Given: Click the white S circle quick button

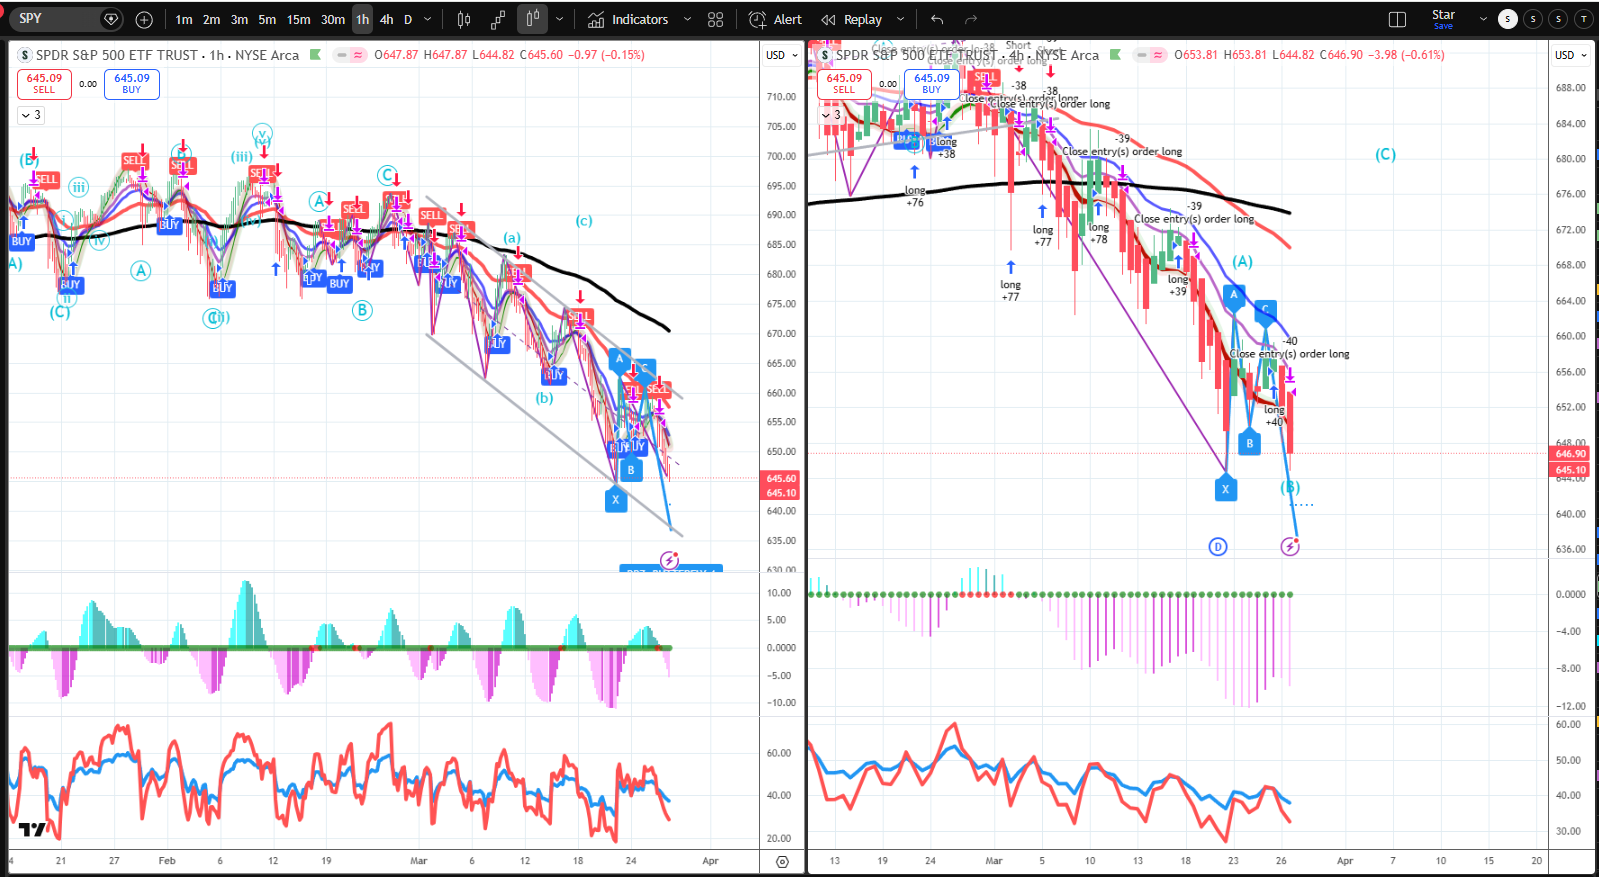Looking at the screenshot, I should [x=1508, y=19].
